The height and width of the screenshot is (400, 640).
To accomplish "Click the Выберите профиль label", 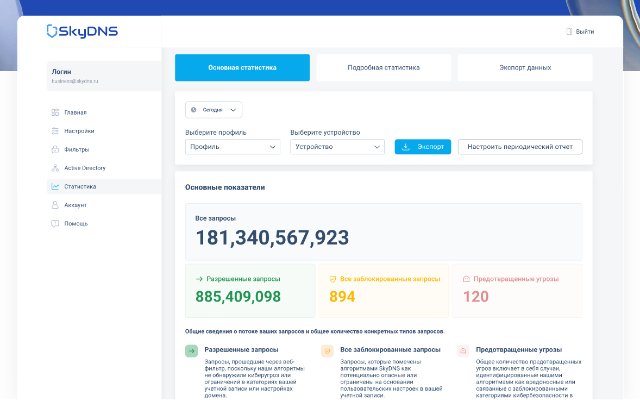I will (216, 132).
